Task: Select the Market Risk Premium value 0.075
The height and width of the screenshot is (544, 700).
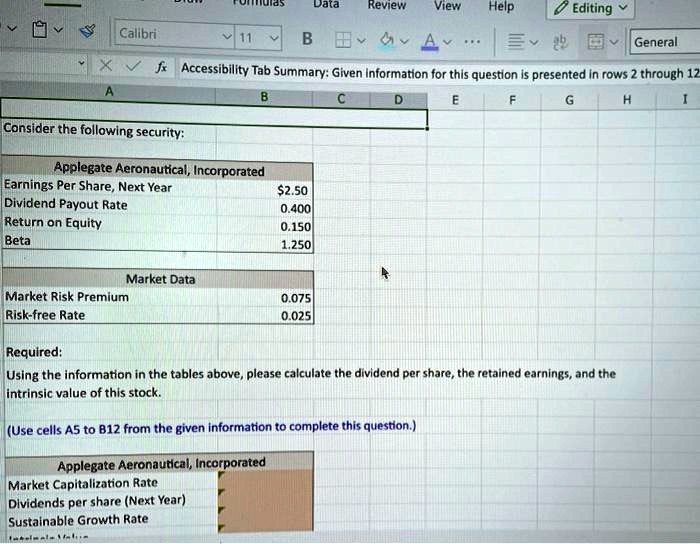Action: (265, 298)
